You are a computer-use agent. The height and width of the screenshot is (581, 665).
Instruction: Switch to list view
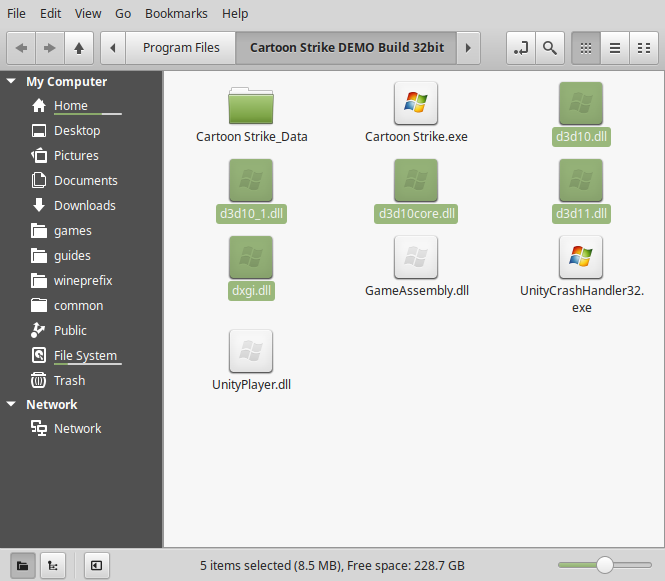pos(615,48)
